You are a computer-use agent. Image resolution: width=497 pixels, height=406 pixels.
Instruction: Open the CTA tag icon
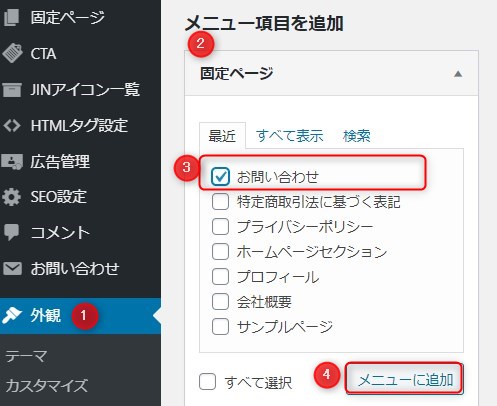[12, 53]
